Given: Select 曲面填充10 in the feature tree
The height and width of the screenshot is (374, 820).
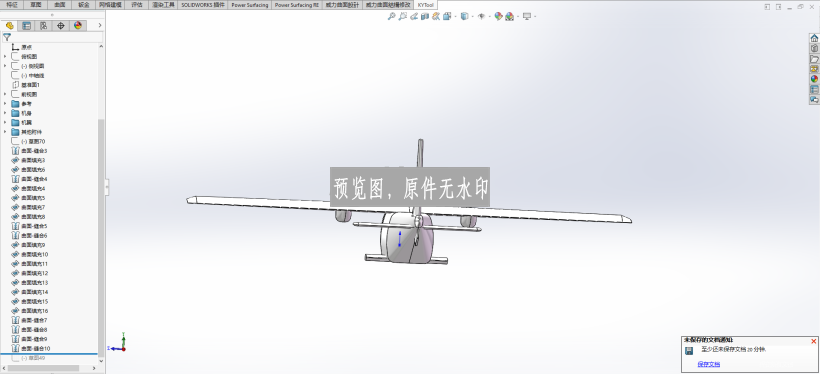Looking at the screenshot, I should 35,254.
